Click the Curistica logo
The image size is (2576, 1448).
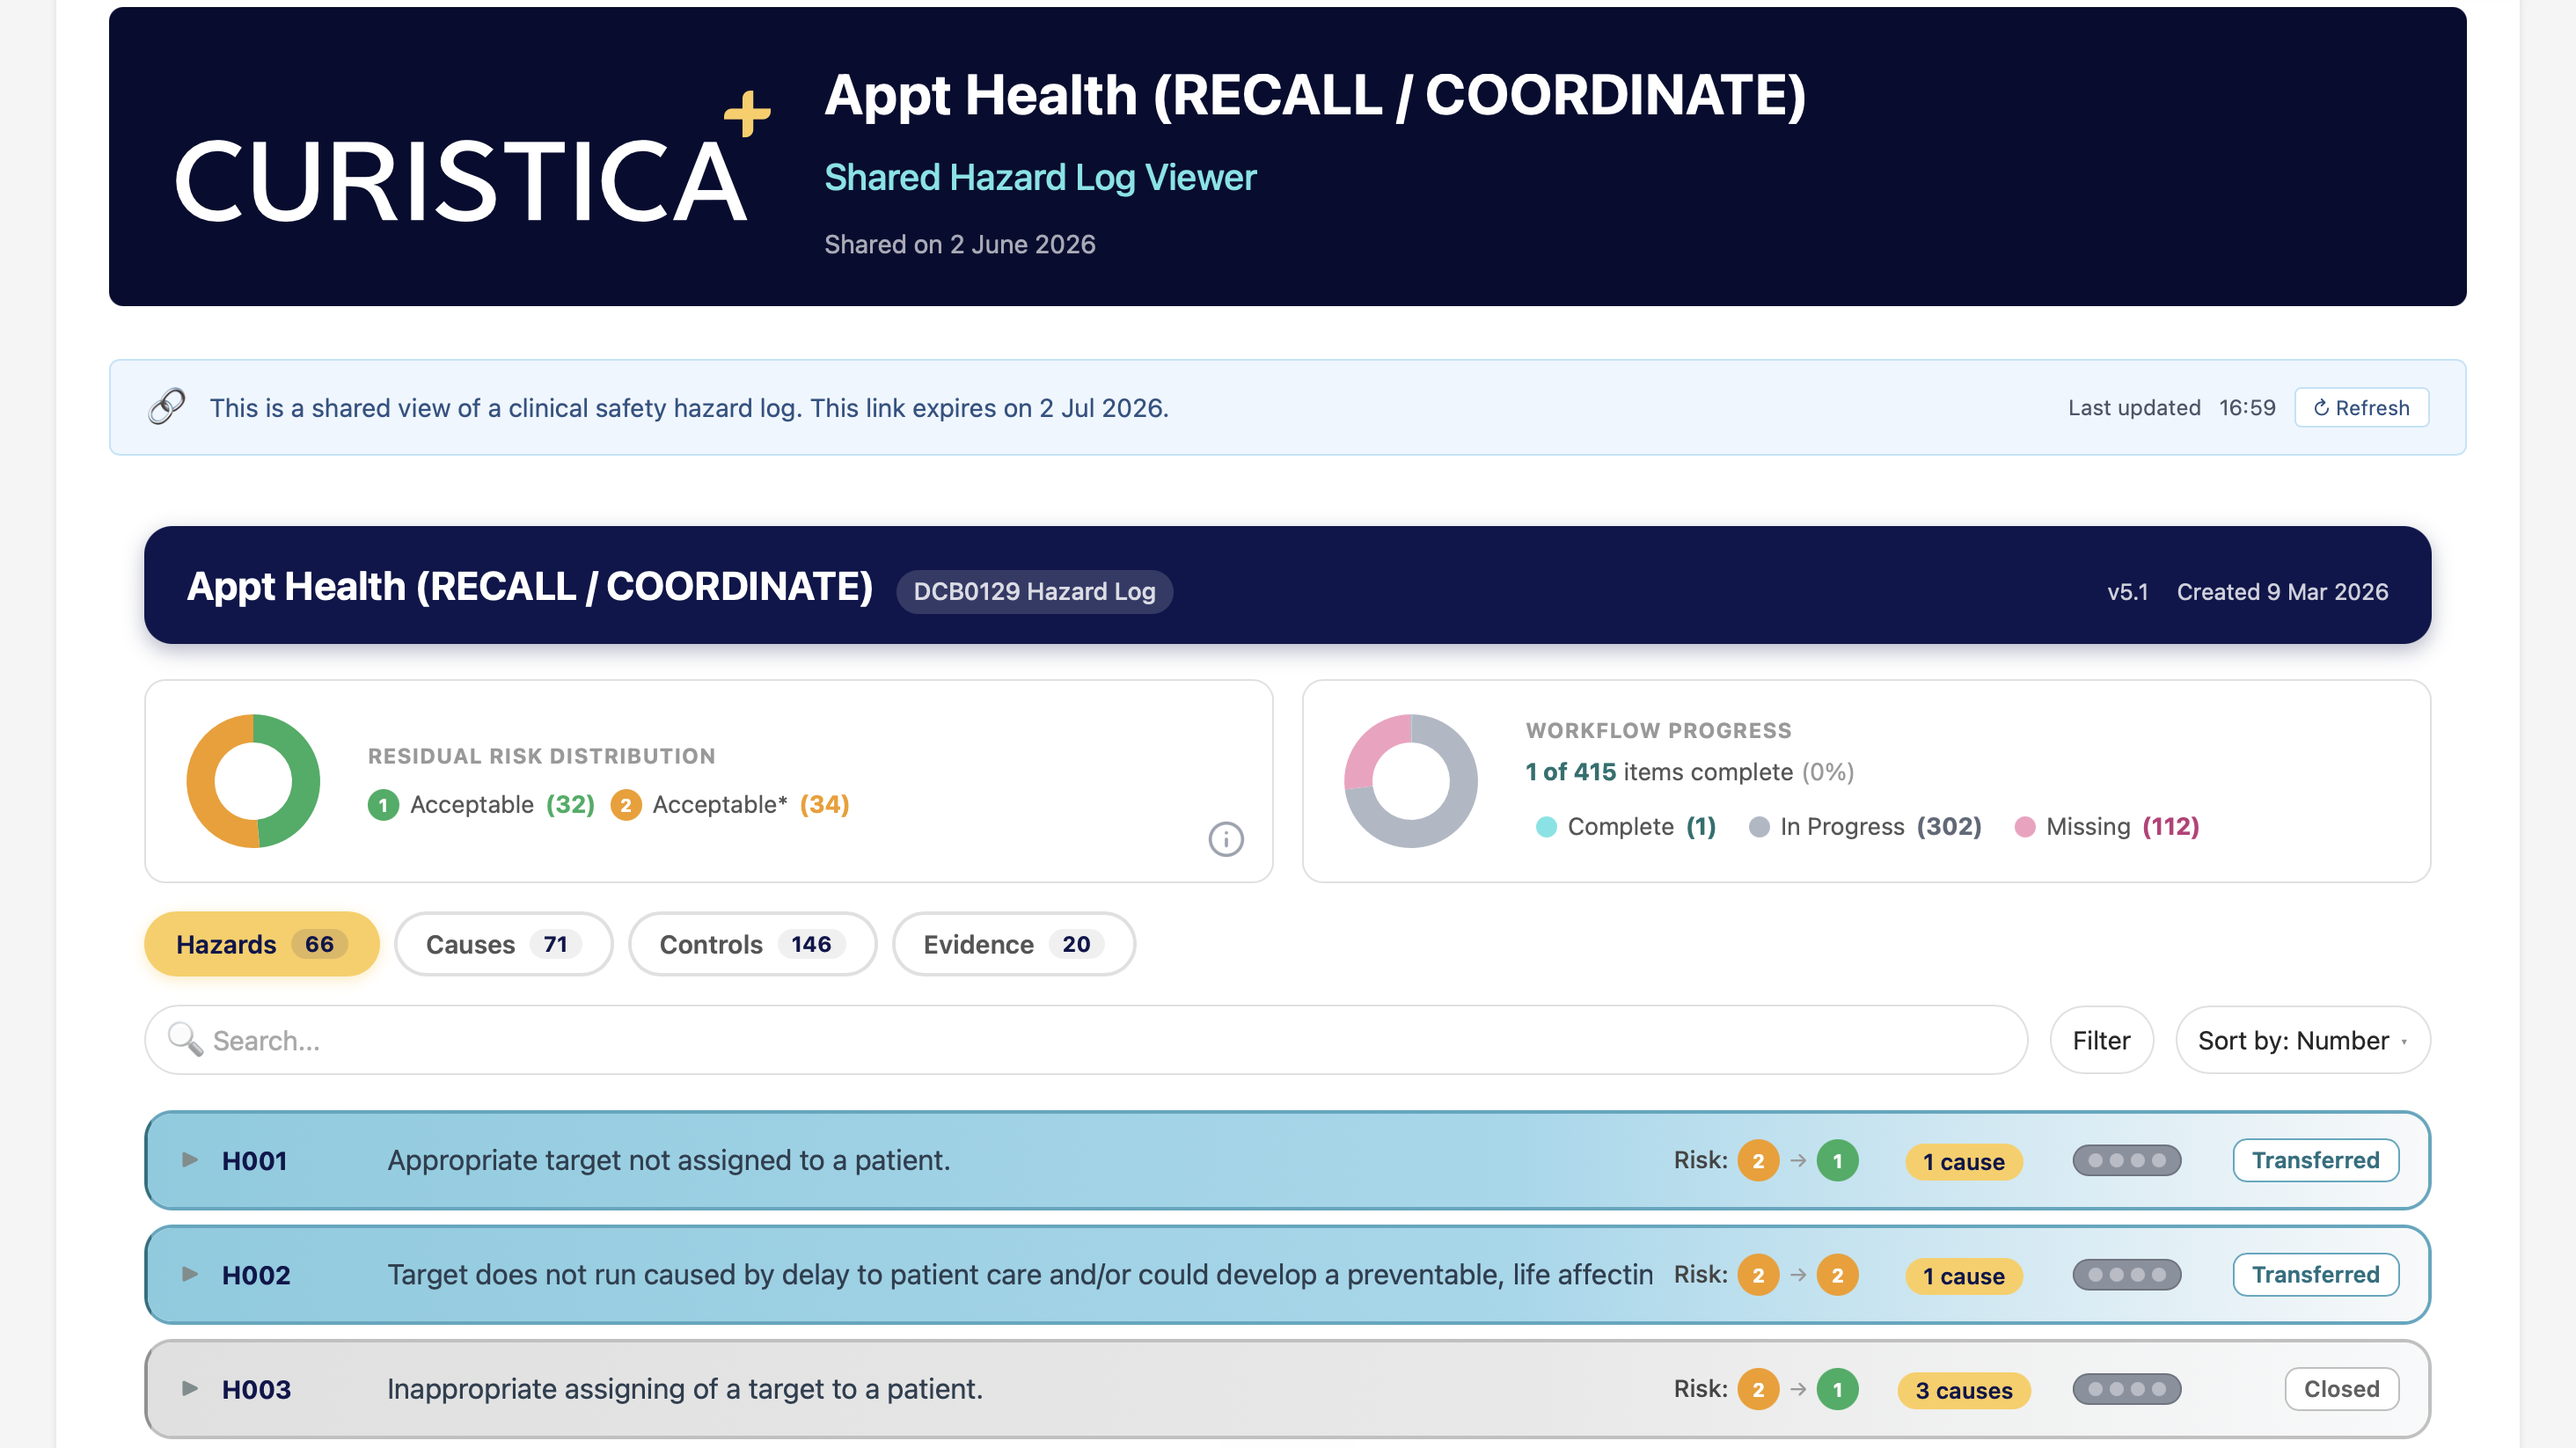tap(471, 158)
